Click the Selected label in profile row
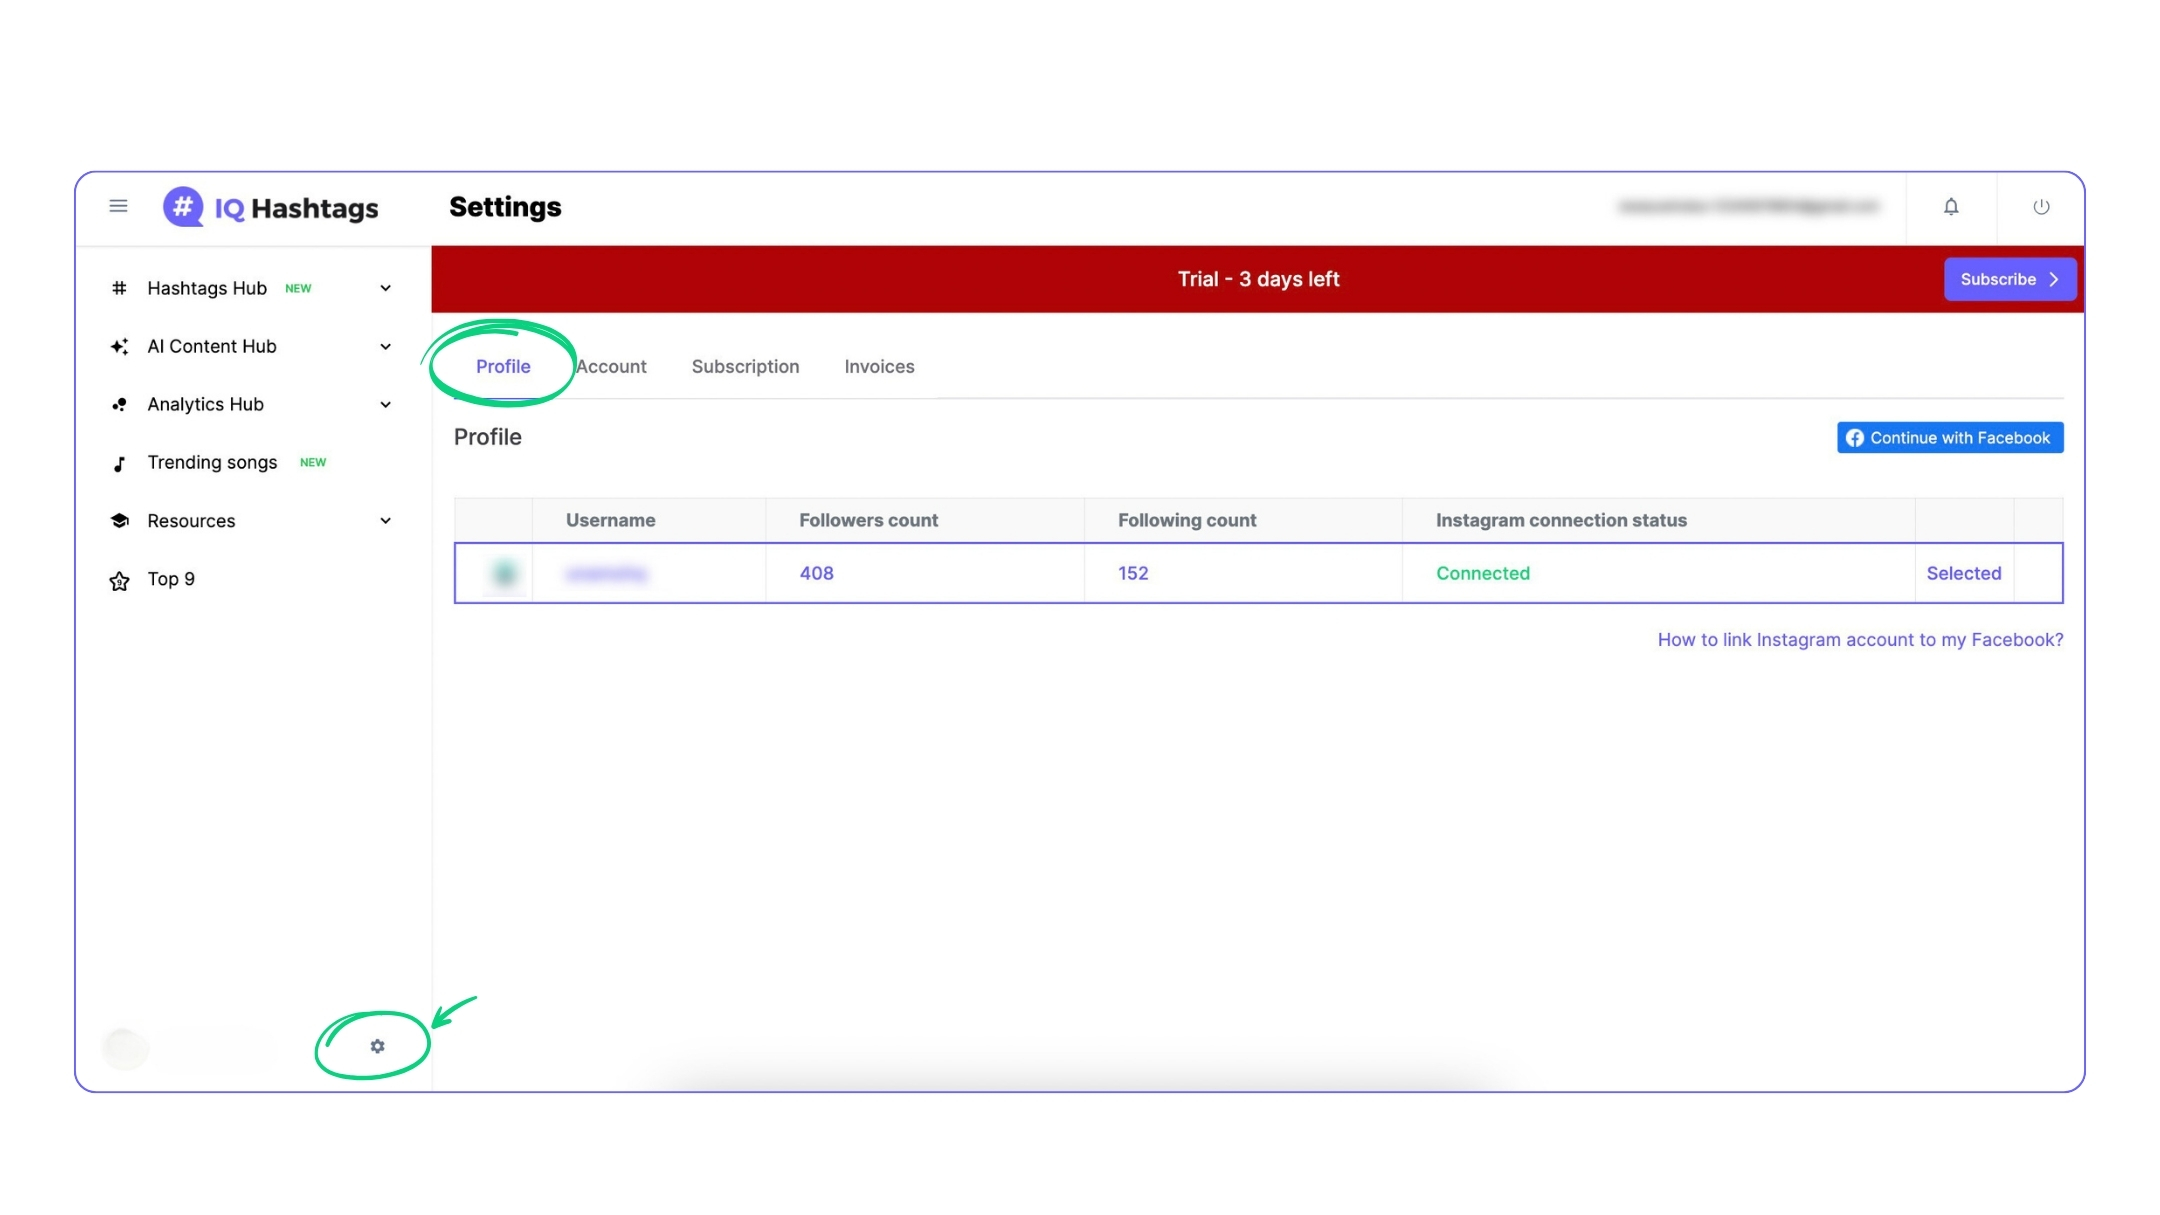This screenshot has width=2160, height=1215. (x=1963, y=573)
